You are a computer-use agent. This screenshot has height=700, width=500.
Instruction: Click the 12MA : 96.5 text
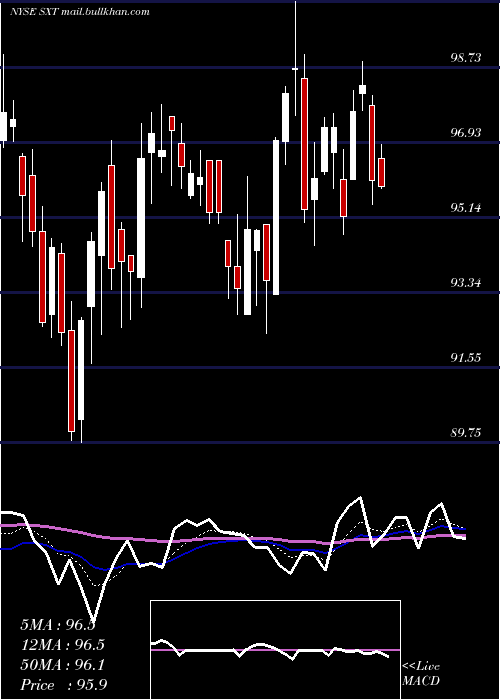point(62,645)
